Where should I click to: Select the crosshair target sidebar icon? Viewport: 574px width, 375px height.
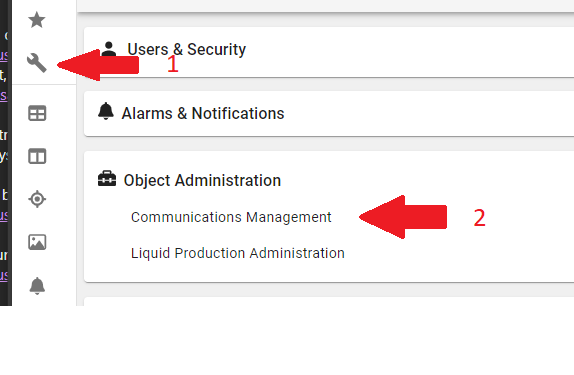point(37,199)
